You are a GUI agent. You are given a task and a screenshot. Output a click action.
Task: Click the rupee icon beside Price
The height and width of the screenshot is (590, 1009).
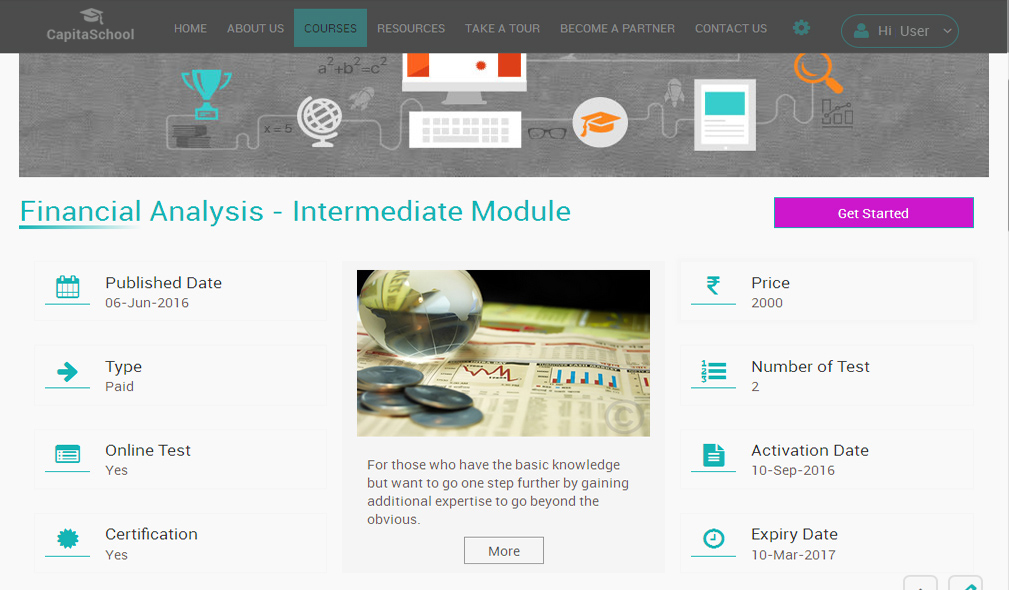[x=713, y=286]
